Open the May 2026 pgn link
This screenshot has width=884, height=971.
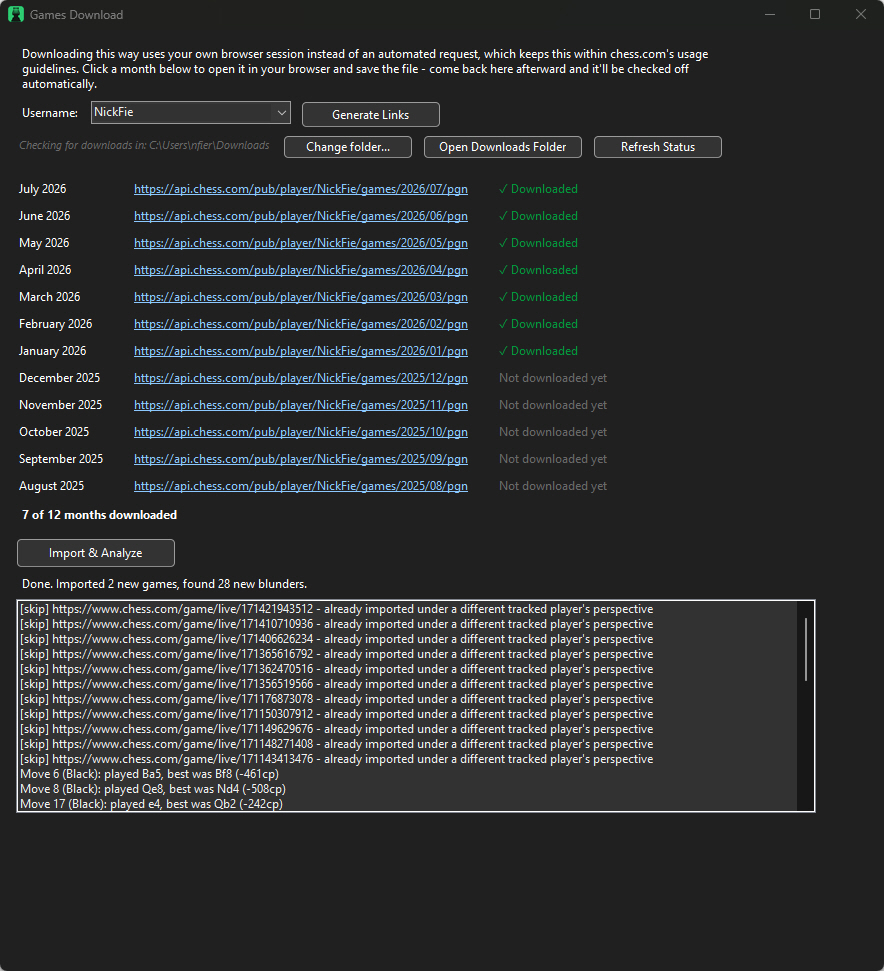(x=301, y=243)
